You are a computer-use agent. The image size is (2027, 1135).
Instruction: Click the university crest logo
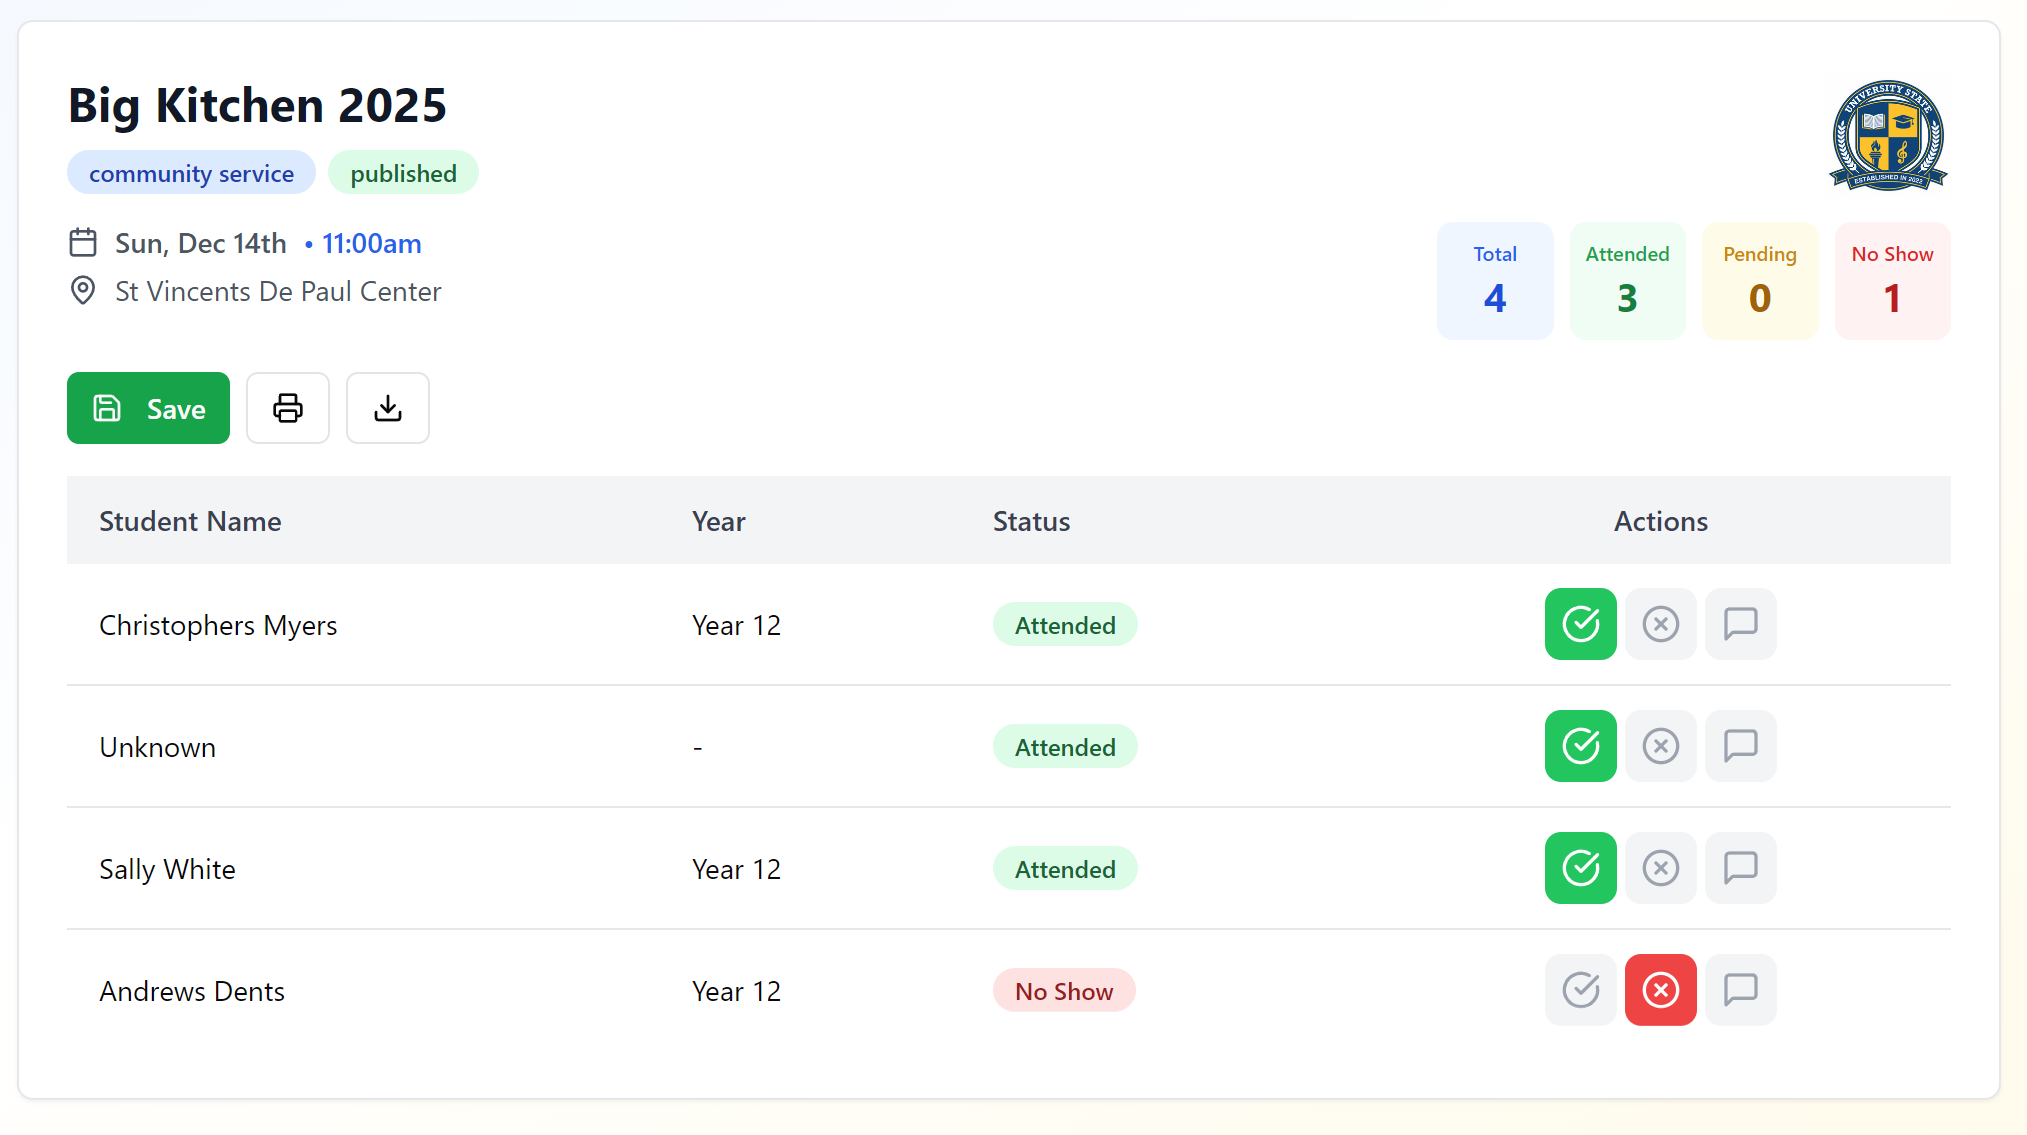(x=1888, y=136)
